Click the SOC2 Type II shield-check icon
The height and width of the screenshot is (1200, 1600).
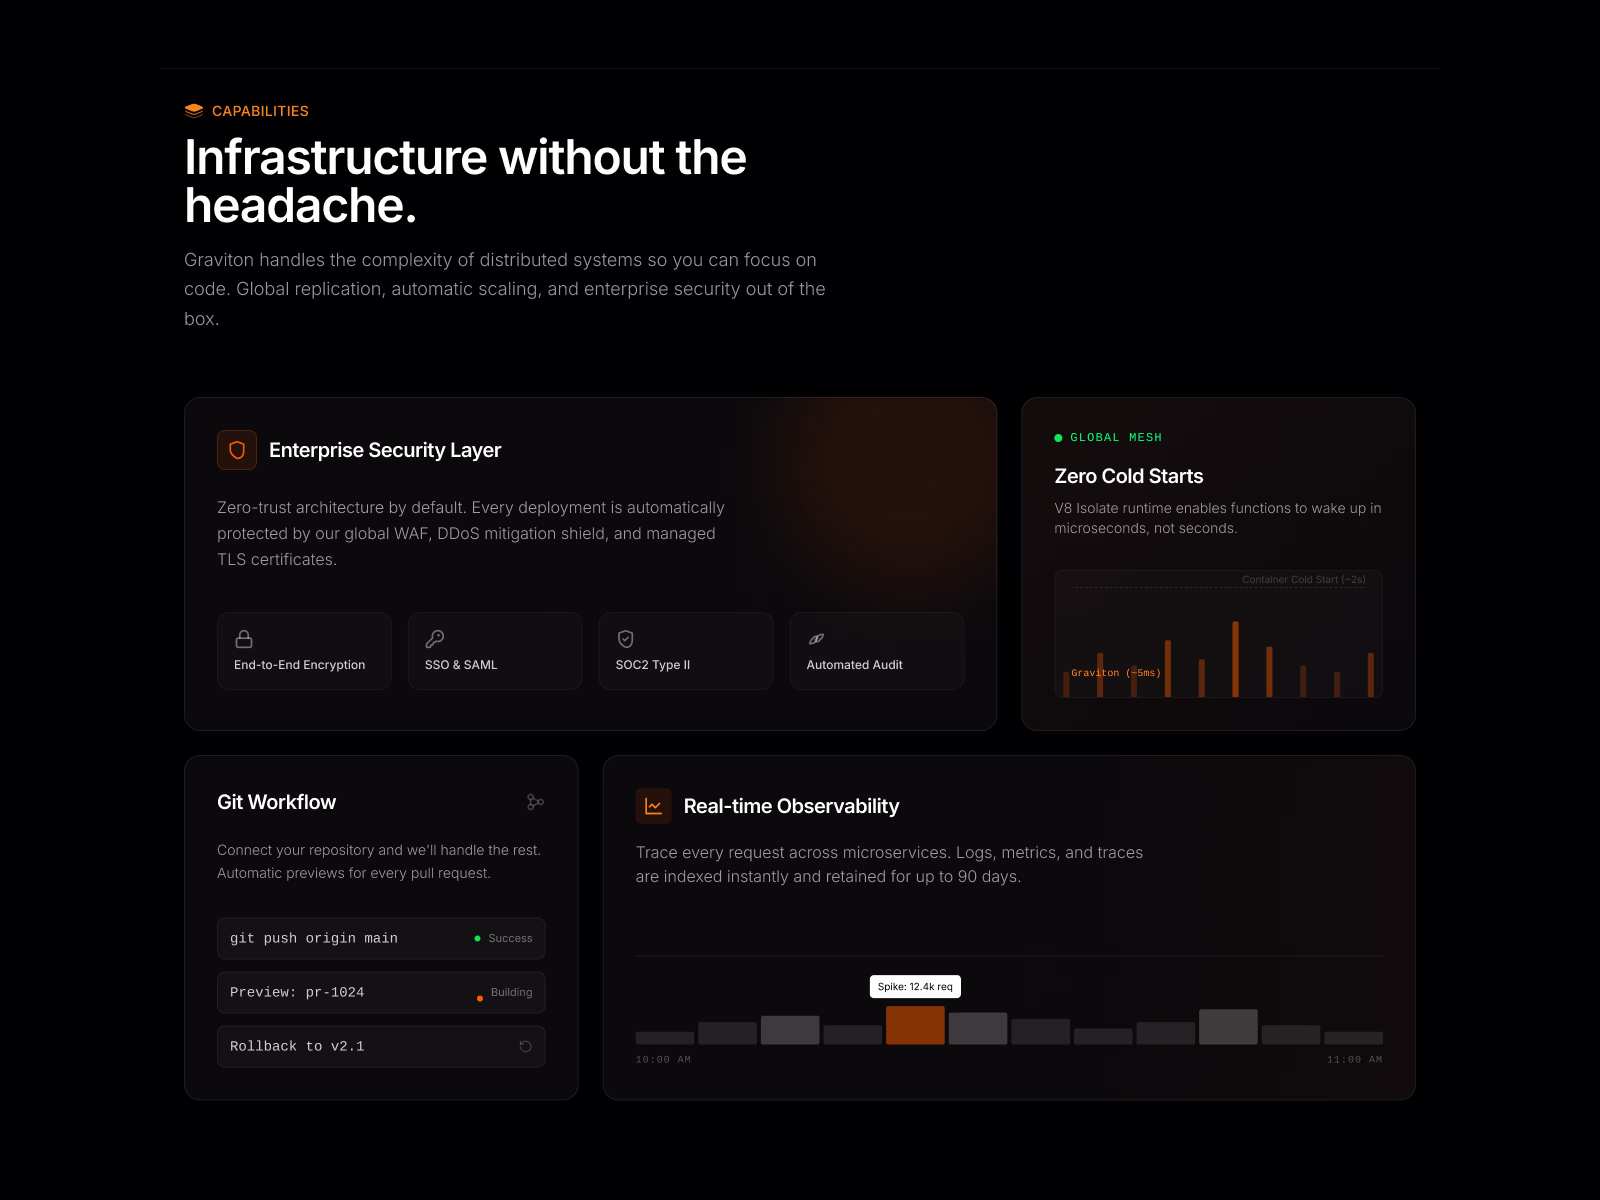[626, 639]
